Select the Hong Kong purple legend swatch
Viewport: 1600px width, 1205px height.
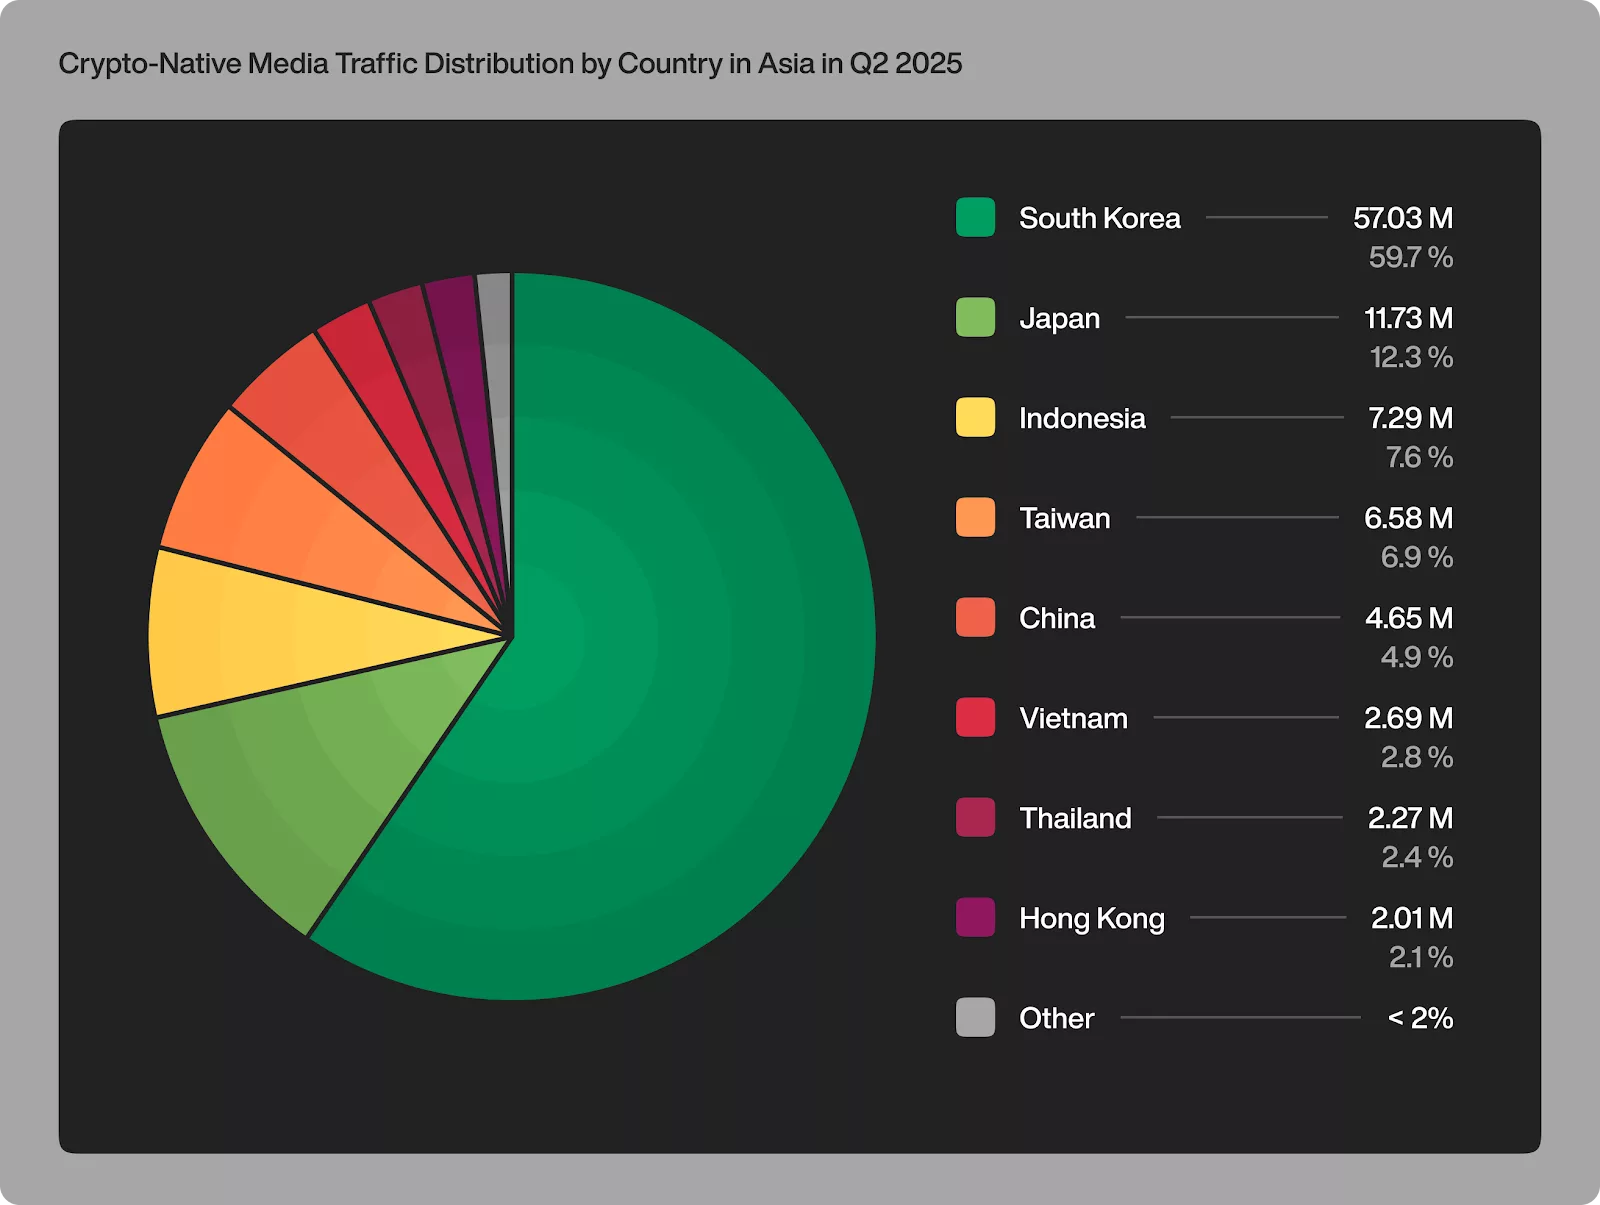coord(973,918)
